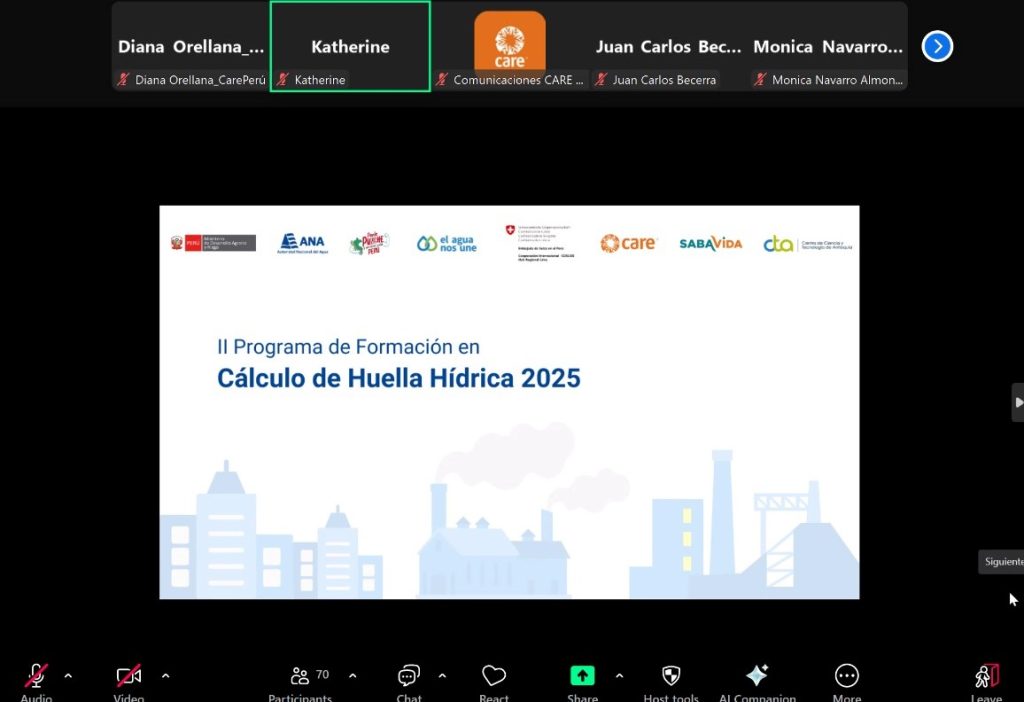Screen dimensions: 1024x702
Task: Select Comunicaciones CARE participant tile
Action: pos(510,46)
